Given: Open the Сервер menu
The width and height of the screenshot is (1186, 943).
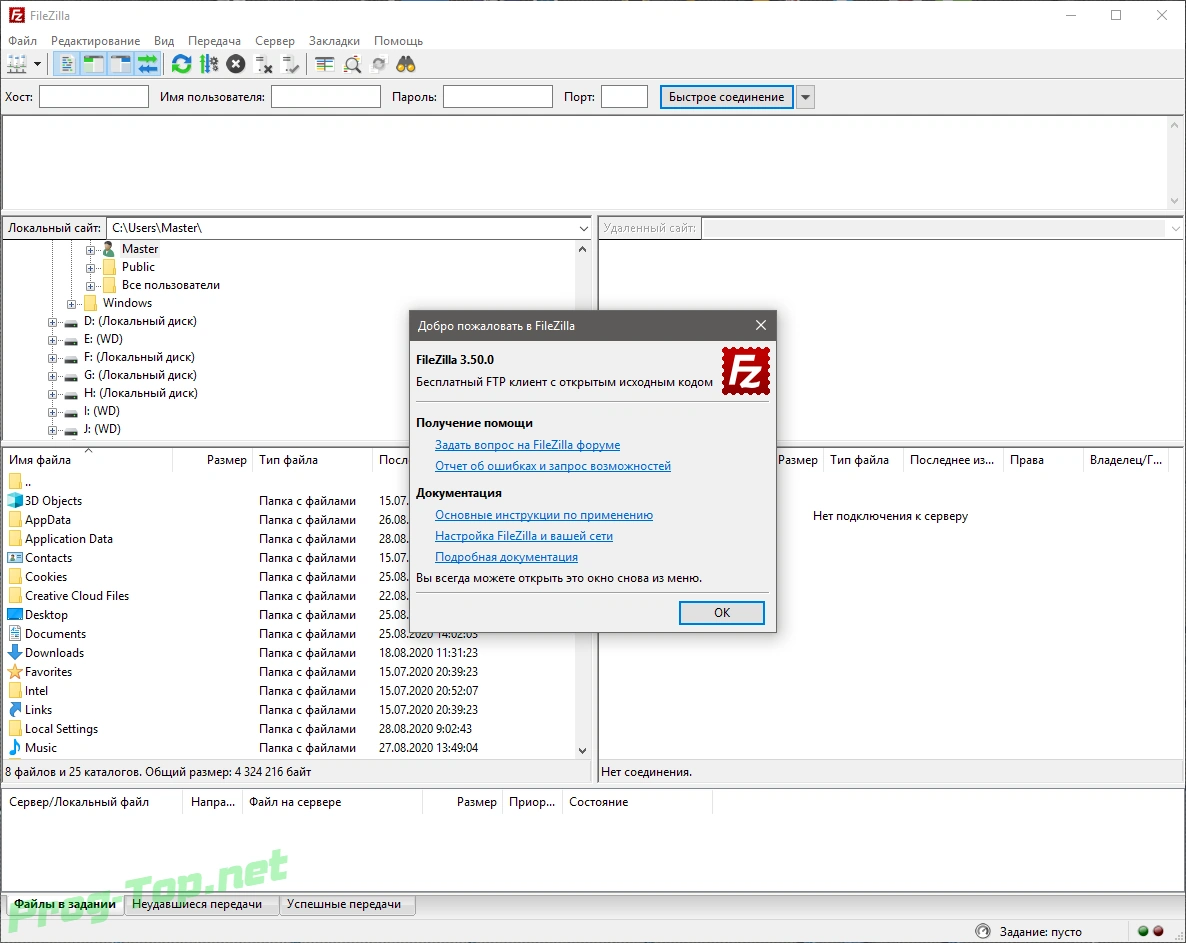Looking at the screenshot, I should coord(275,41).
